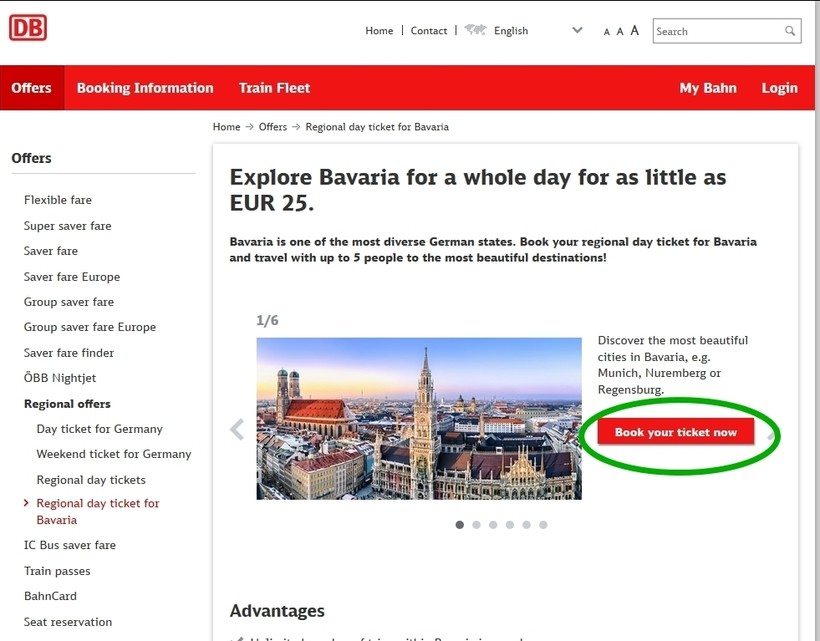
Task: Show previous slide with left arrow
Action: 237,429
